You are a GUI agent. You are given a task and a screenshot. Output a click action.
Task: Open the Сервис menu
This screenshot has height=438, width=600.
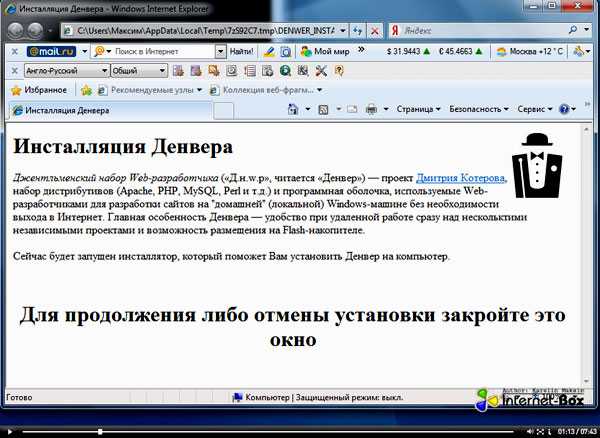[535, 109]
